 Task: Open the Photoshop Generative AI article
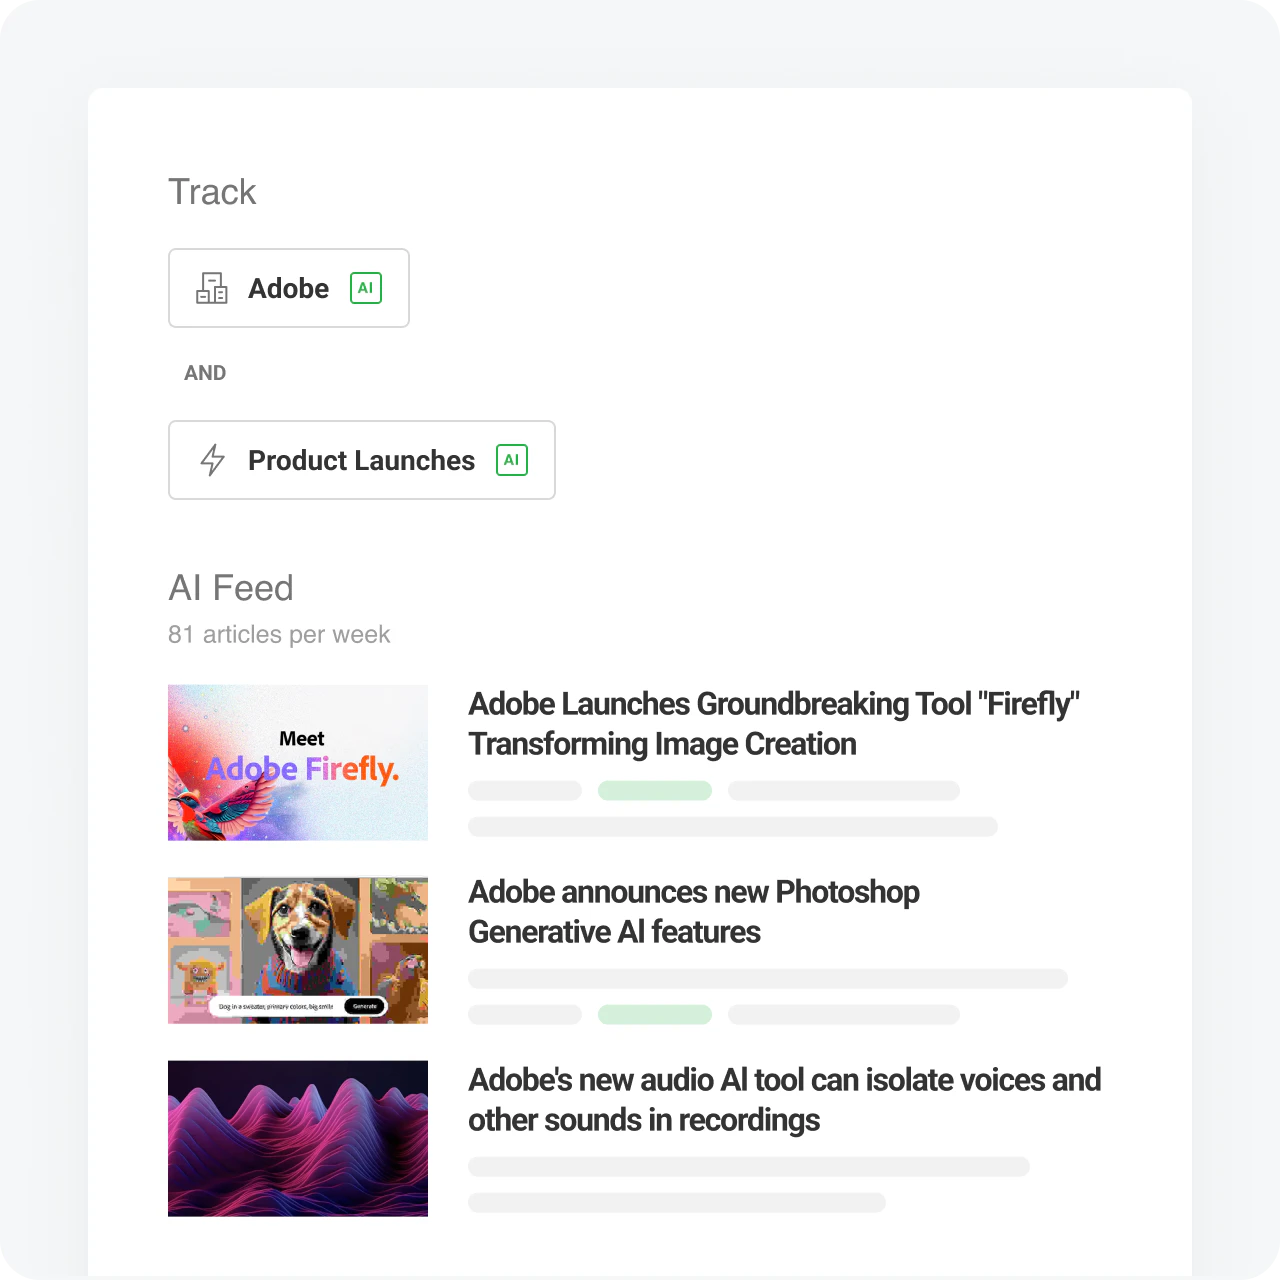pyautogui.click(x=693, y=911)
